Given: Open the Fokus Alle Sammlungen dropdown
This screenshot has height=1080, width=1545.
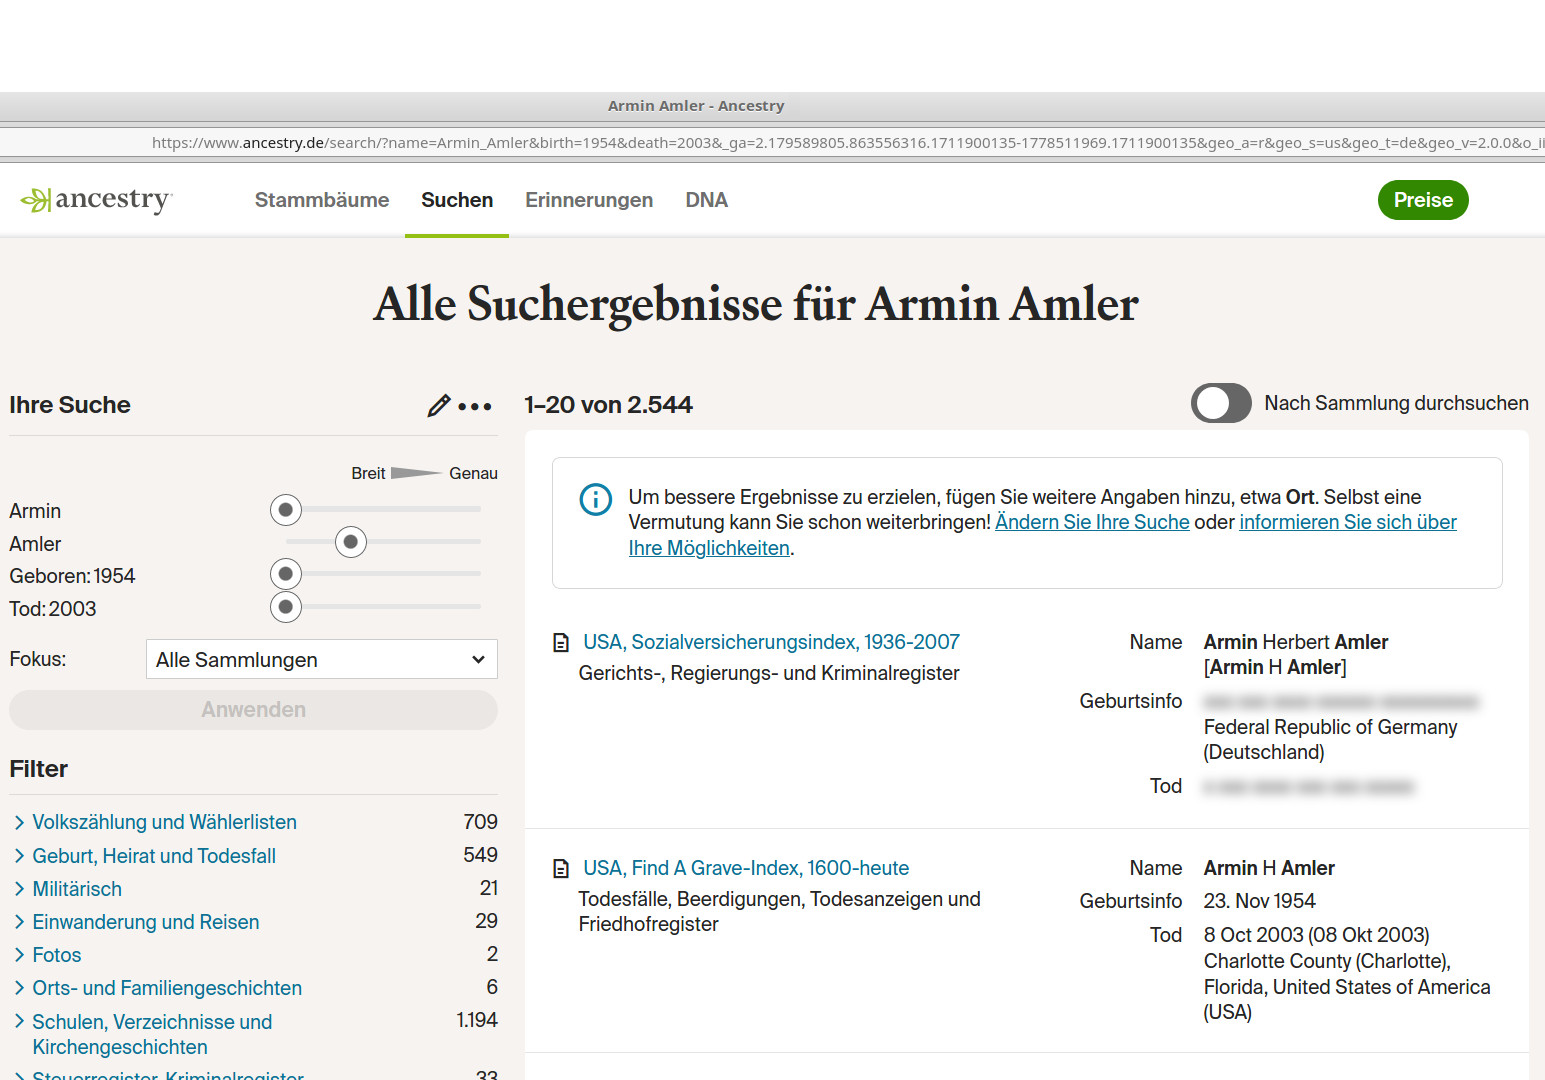Looking at the screenshot, I should (322, 660).
